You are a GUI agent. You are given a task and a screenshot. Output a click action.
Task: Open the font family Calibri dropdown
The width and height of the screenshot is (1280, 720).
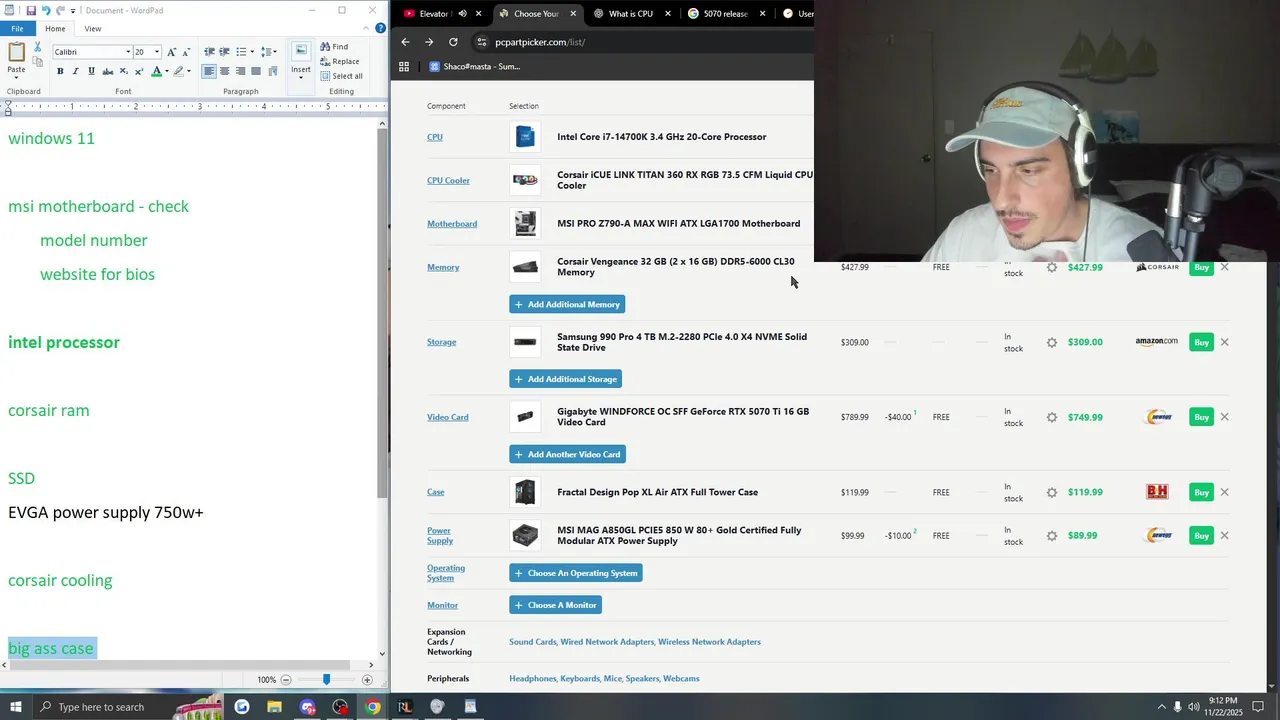coord(128,52)
